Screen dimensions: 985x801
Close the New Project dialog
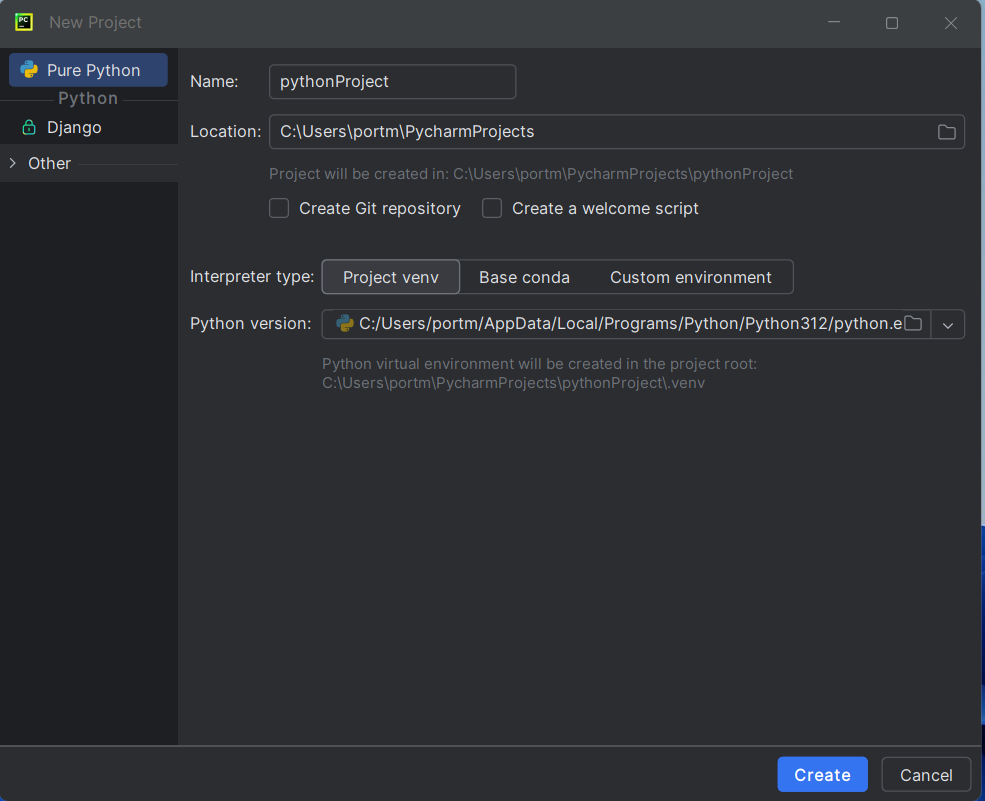pyautogui.click(x=950, y=23)
